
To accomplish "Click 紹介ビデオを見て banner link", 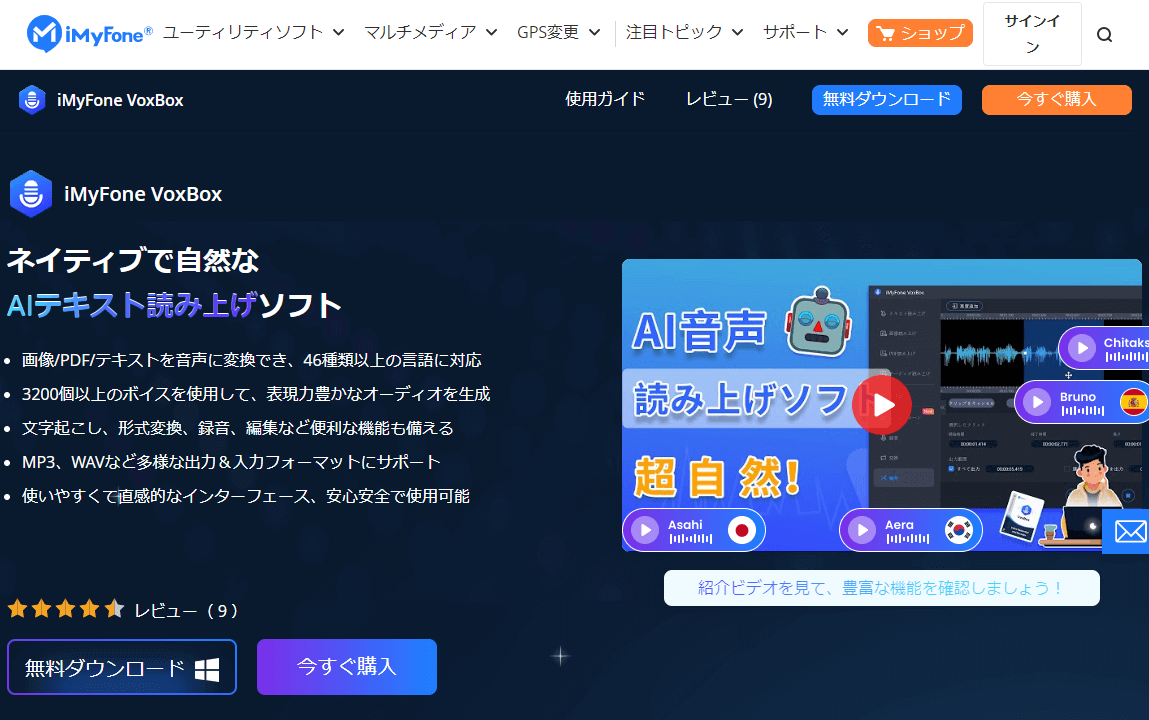I will 882,588.
